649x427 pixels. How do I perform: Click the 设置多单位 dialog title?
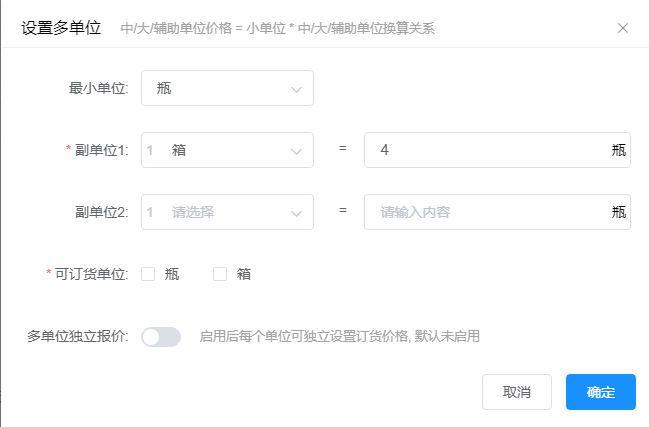61,28
